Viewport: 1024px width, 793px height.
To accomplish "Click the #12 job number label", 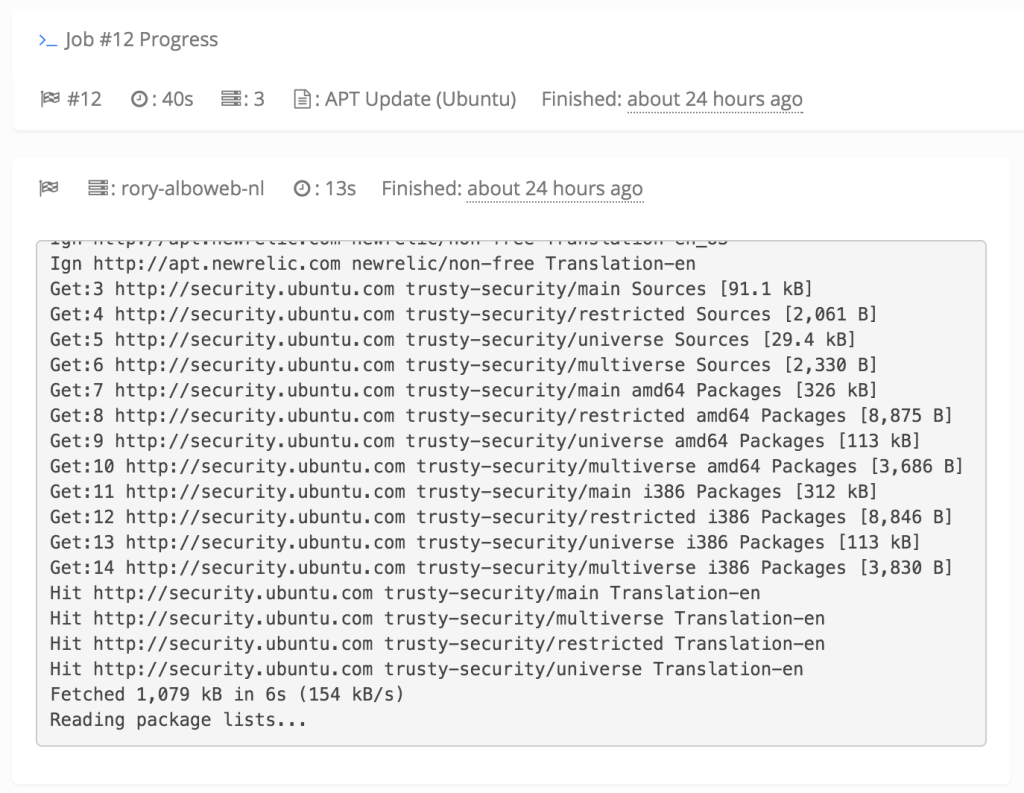I will click(x=84, y=99).
